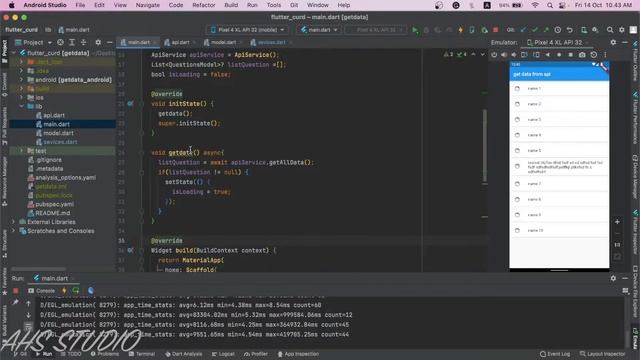Click the editor vertical scrollbar
The image size is (640, 360).
tap(484, 146)
